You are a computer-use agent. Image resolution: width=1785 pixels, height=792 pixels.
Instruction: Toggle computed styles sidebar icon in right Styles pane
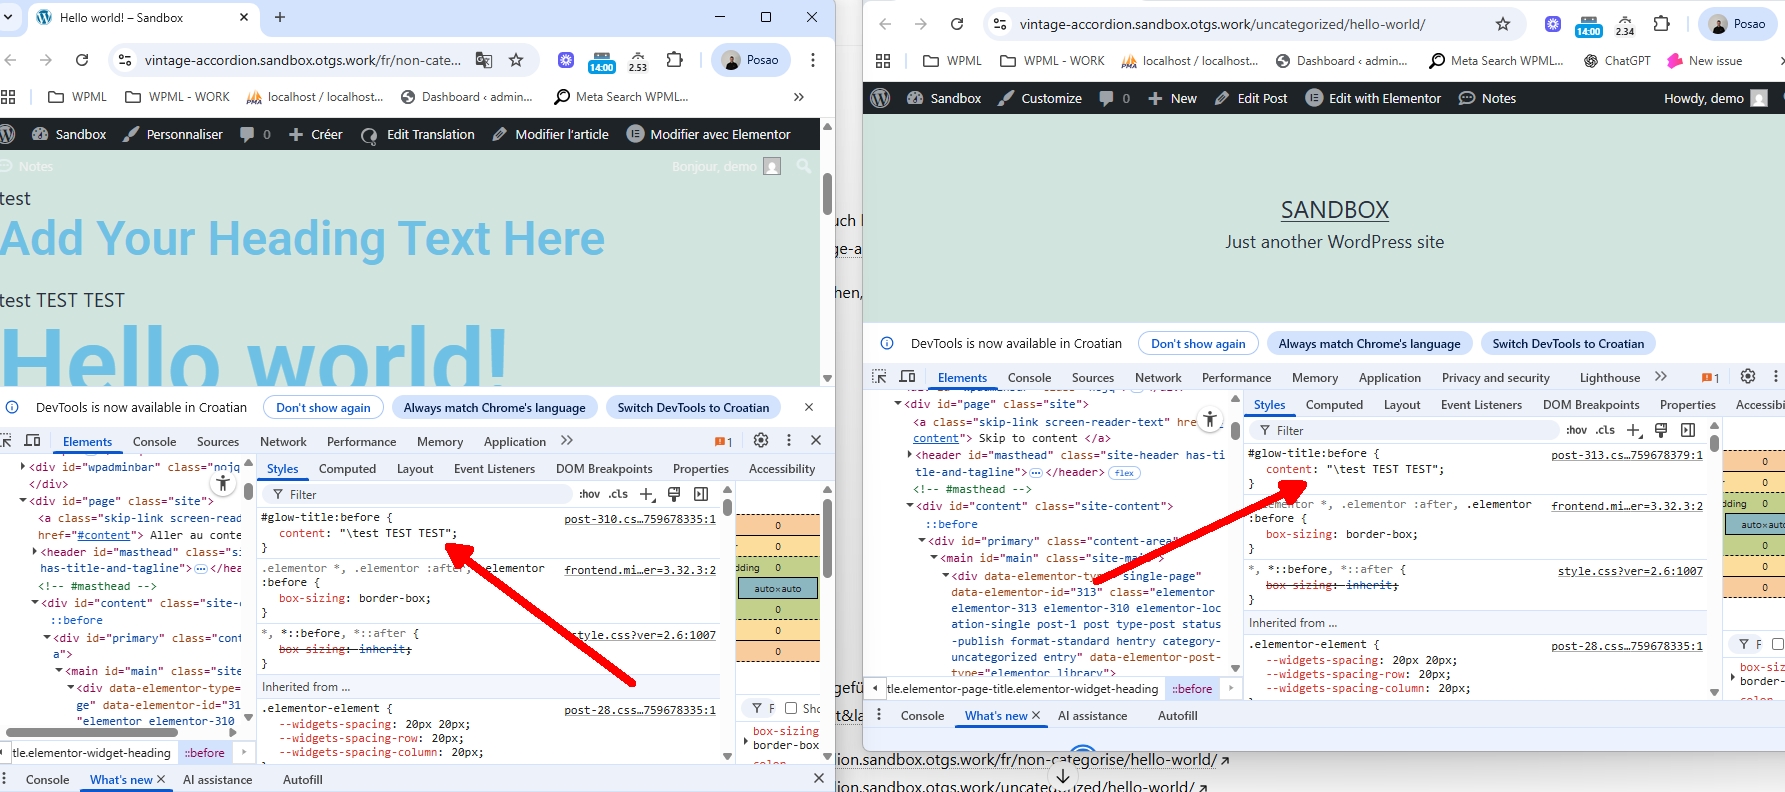pyautogui.click(x=1688, y=430)
